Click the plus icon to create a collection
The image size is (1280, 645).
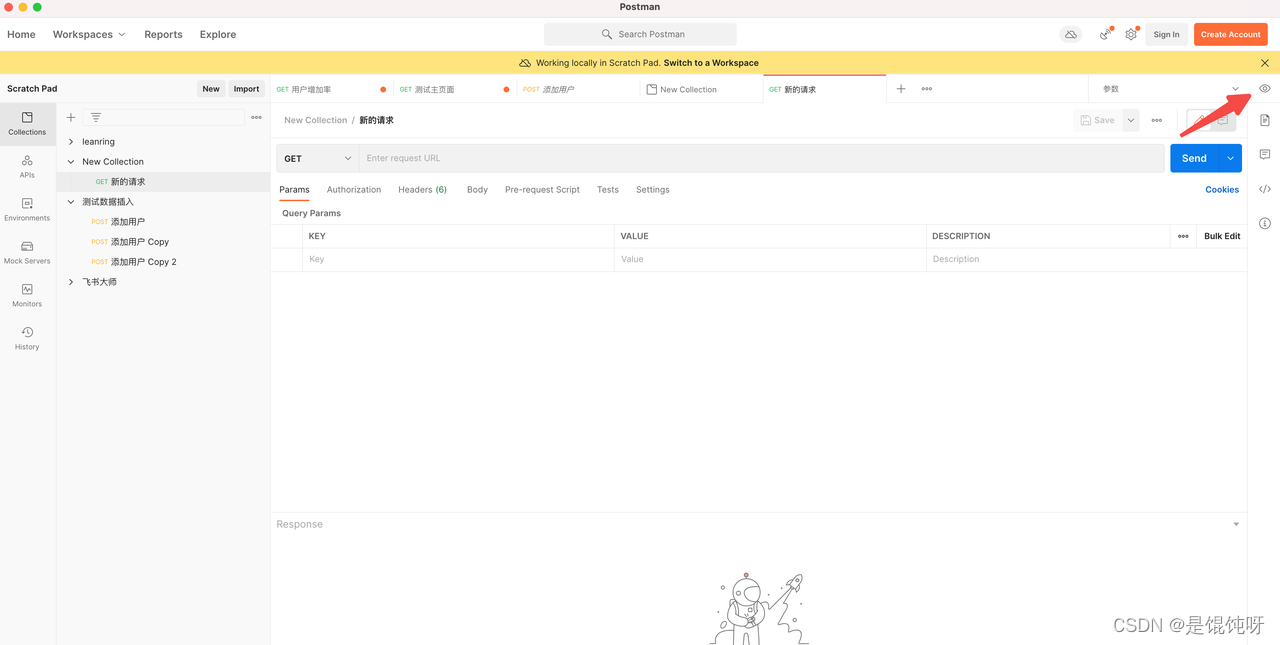click(71, 118)
